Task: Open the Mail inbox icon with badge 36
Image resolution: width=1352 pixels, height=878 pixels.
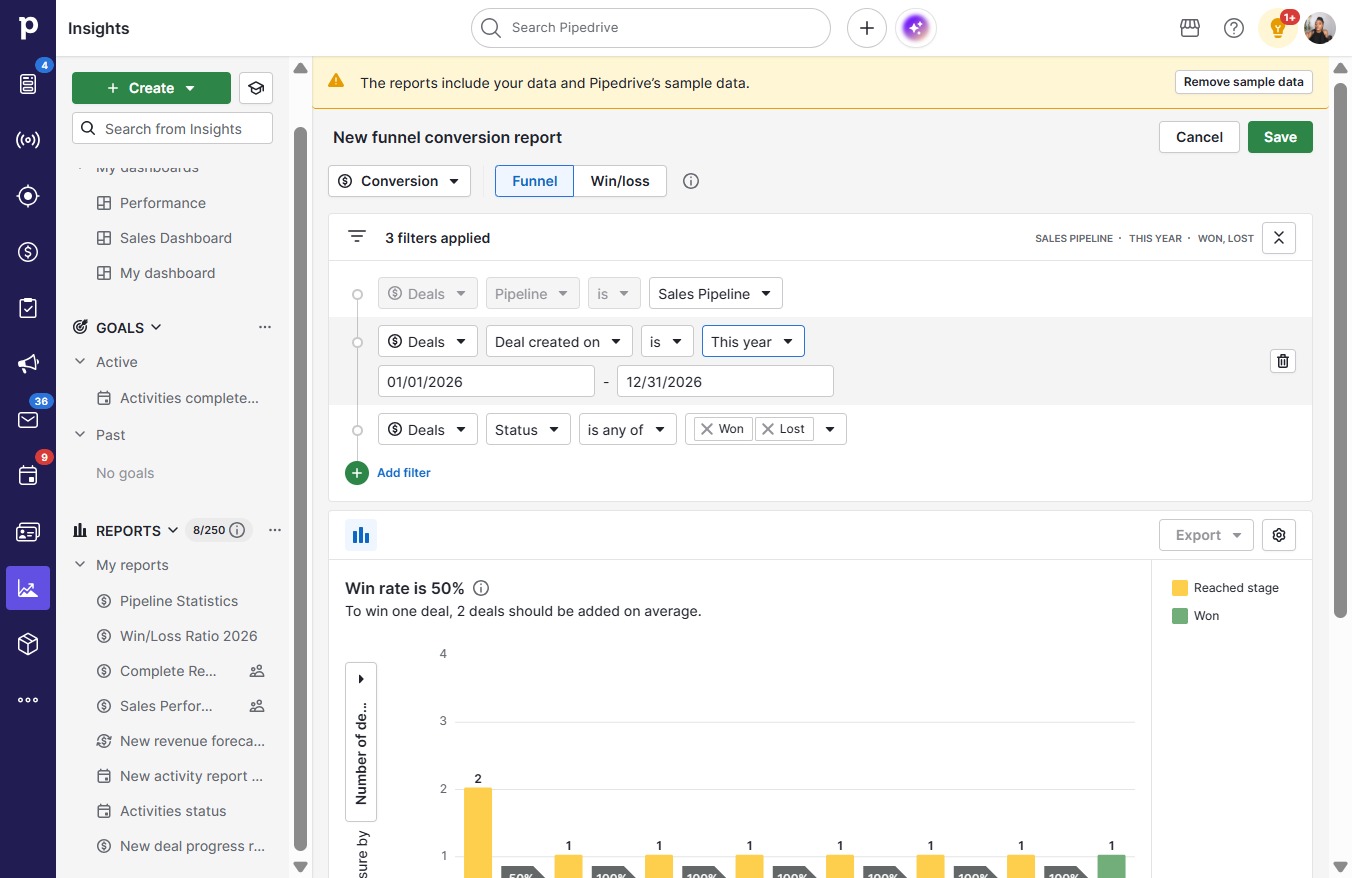Action: 28,420
